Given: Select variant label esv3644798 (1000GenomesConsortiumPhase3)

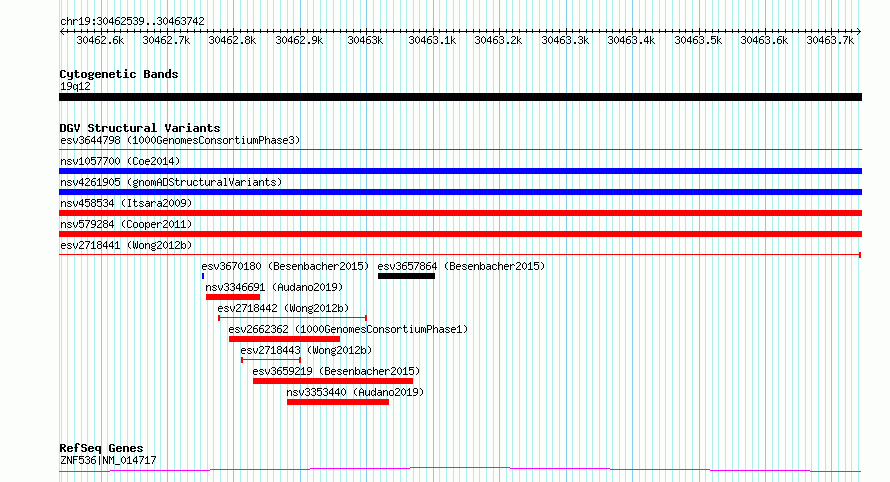Looking at the screenshot, I should pyautogui.click(x=180, y=140).
